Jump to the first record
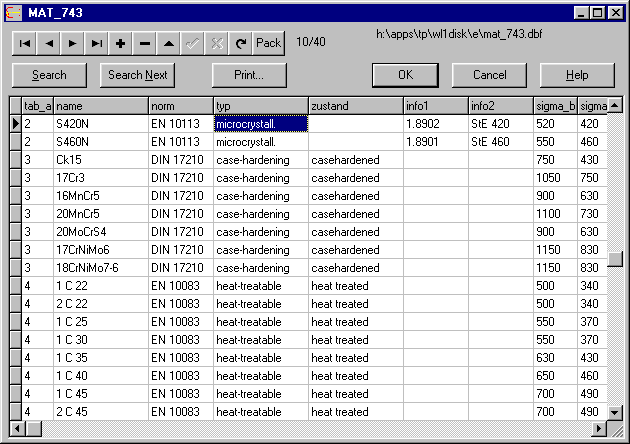The image size is (630, 444). coord(24,43)
